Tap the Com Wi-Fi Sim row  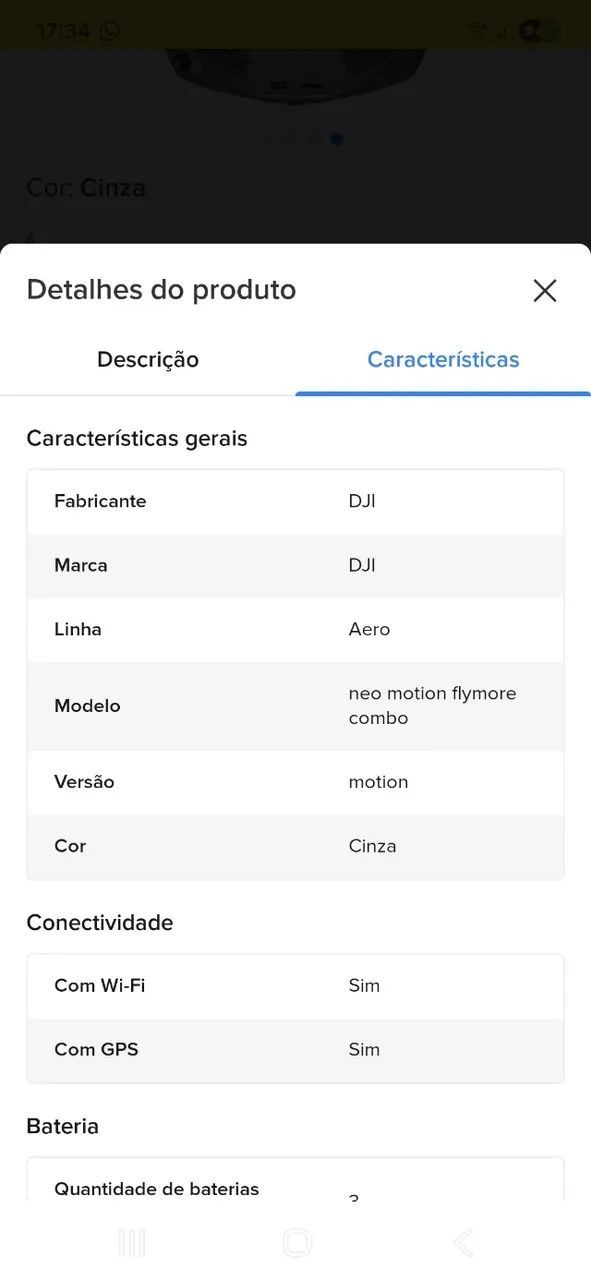(296, 985)
